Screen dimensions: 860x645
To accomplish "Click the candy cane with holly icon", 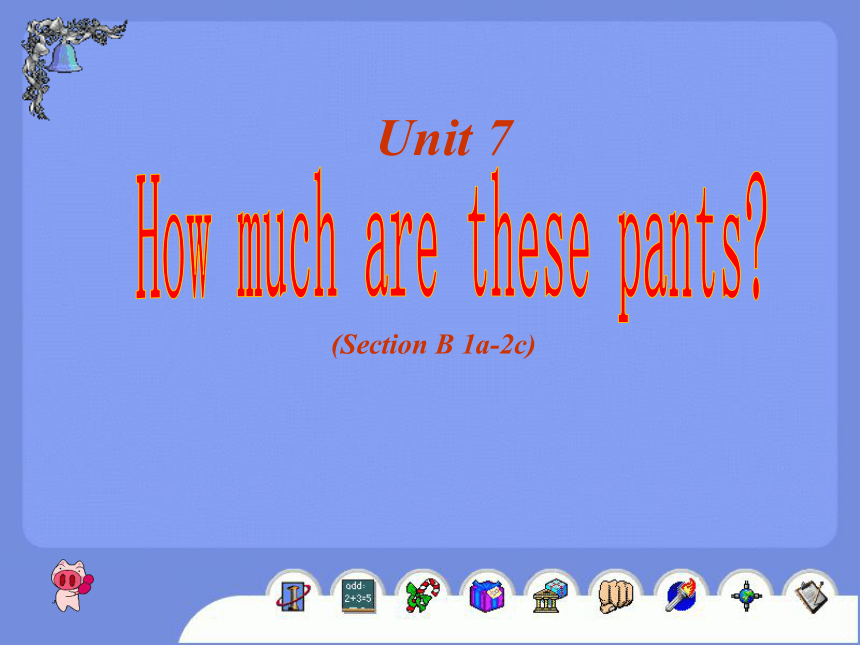I will [x=422, y=596].
